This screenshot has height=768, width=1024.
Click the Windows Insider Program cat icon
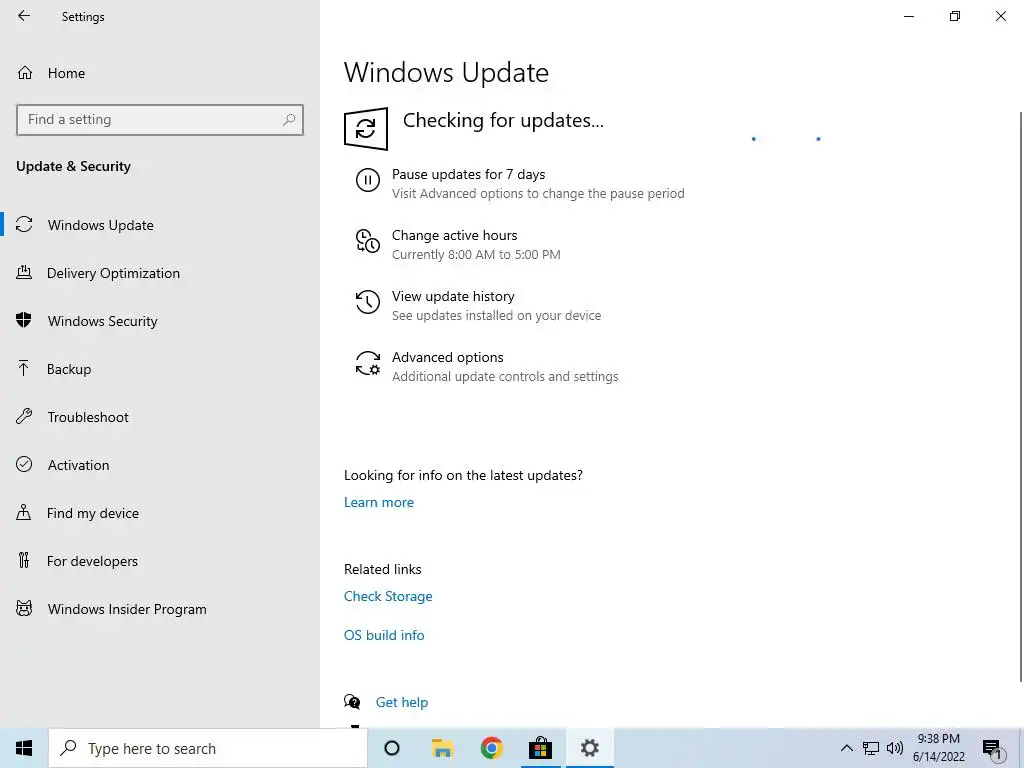tap(24, 609)
